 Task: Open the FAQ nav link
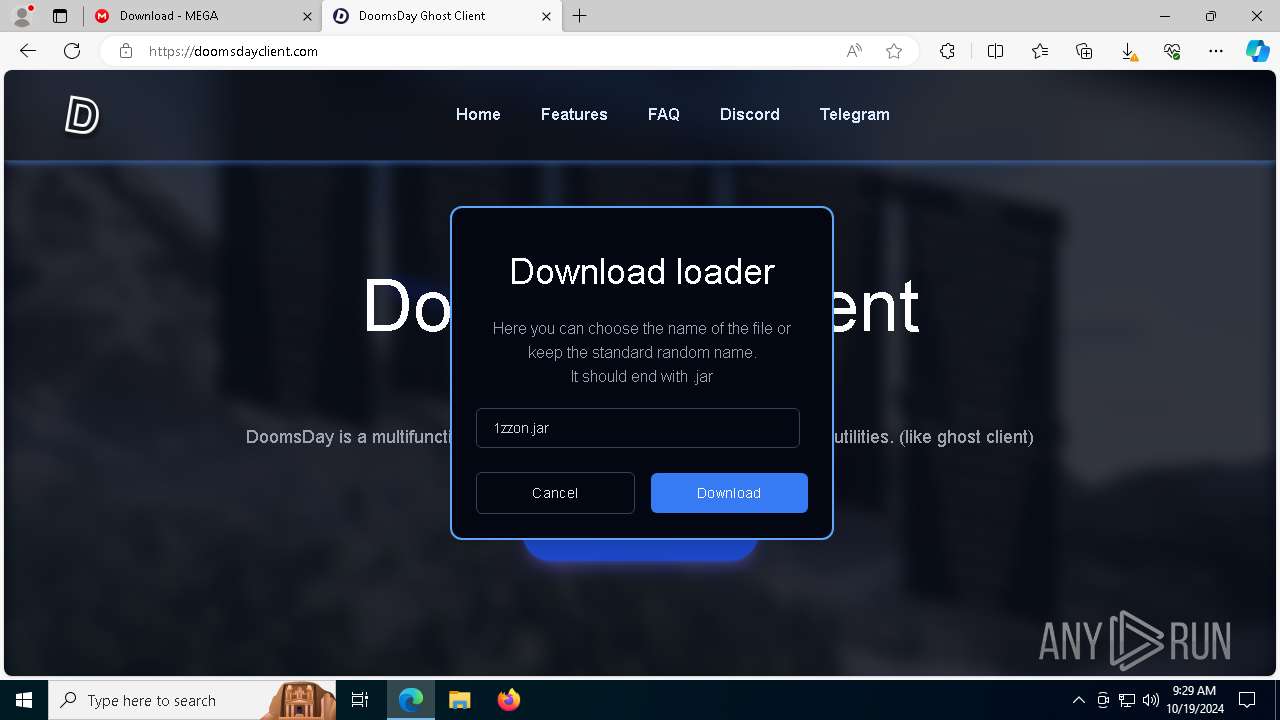[664, 115]
